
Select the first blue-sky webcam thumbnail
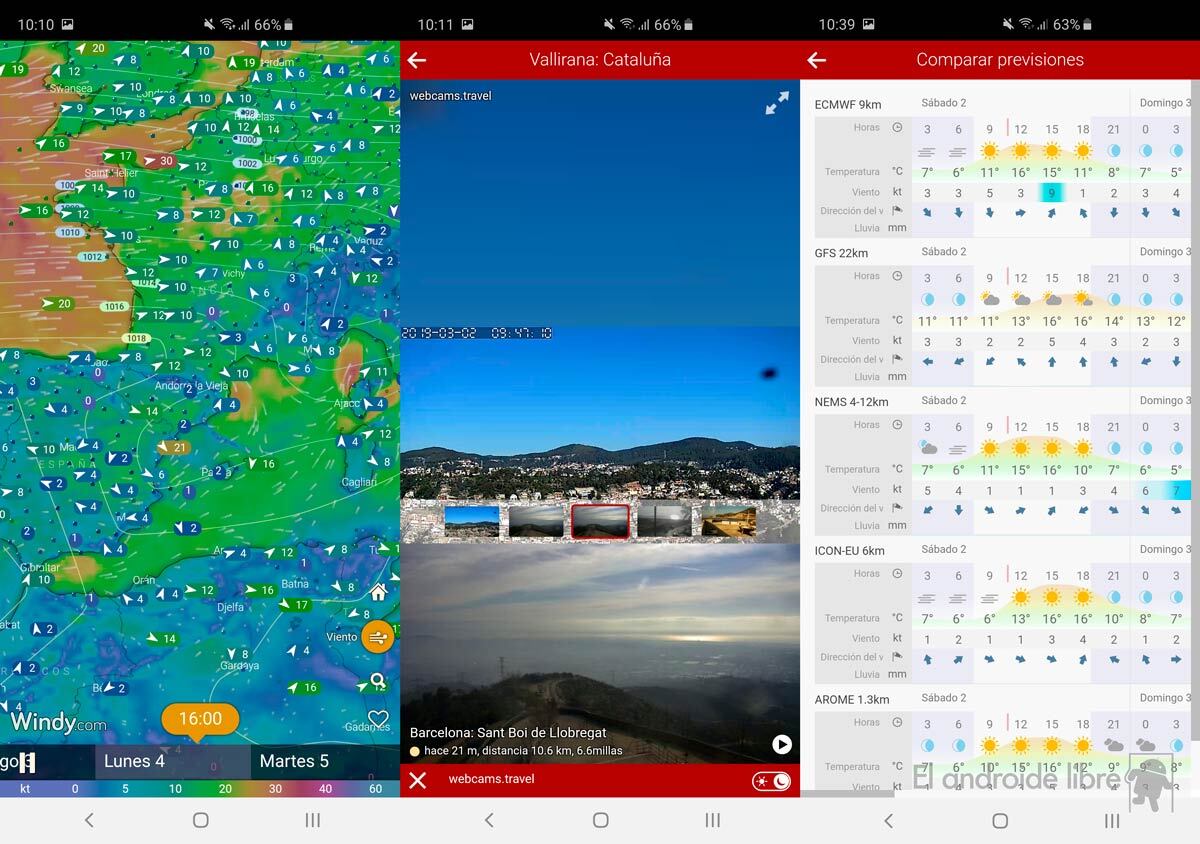click(x=471, y=521)
